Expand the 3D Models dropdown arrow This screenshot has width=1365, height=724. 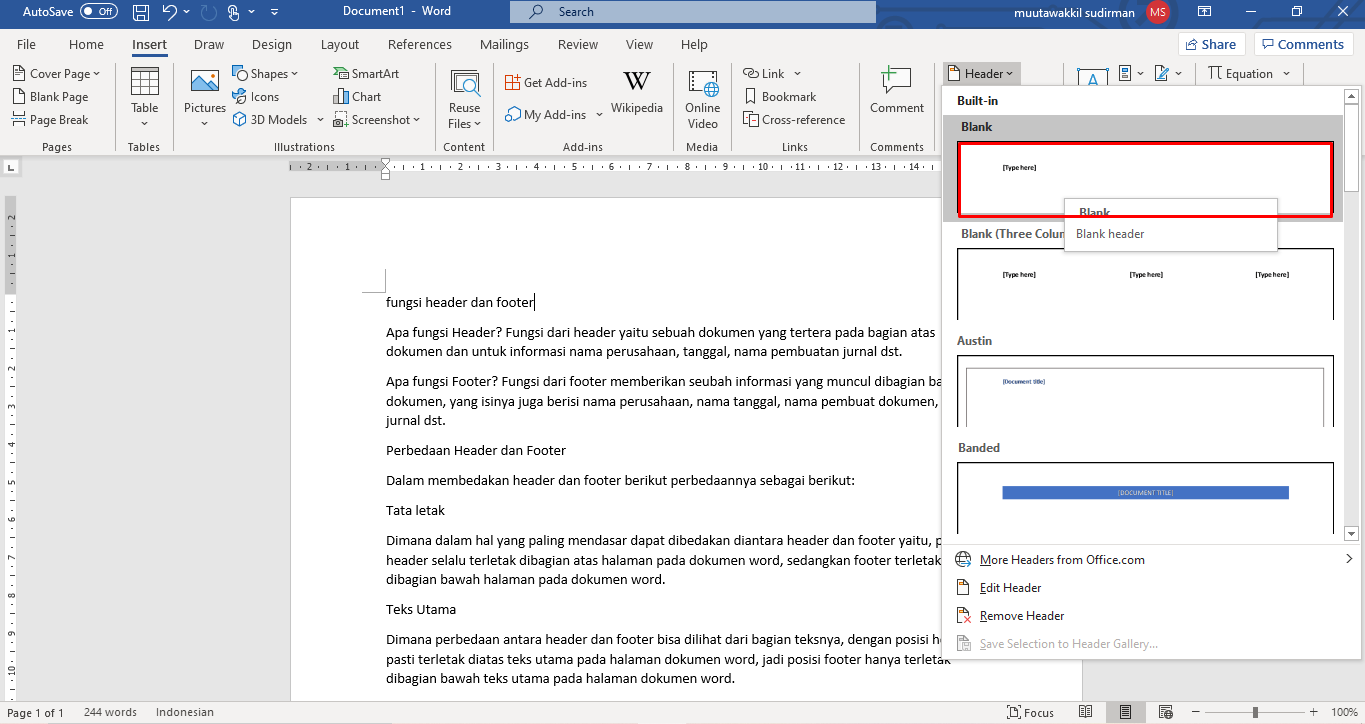click(x=320, y=119)
